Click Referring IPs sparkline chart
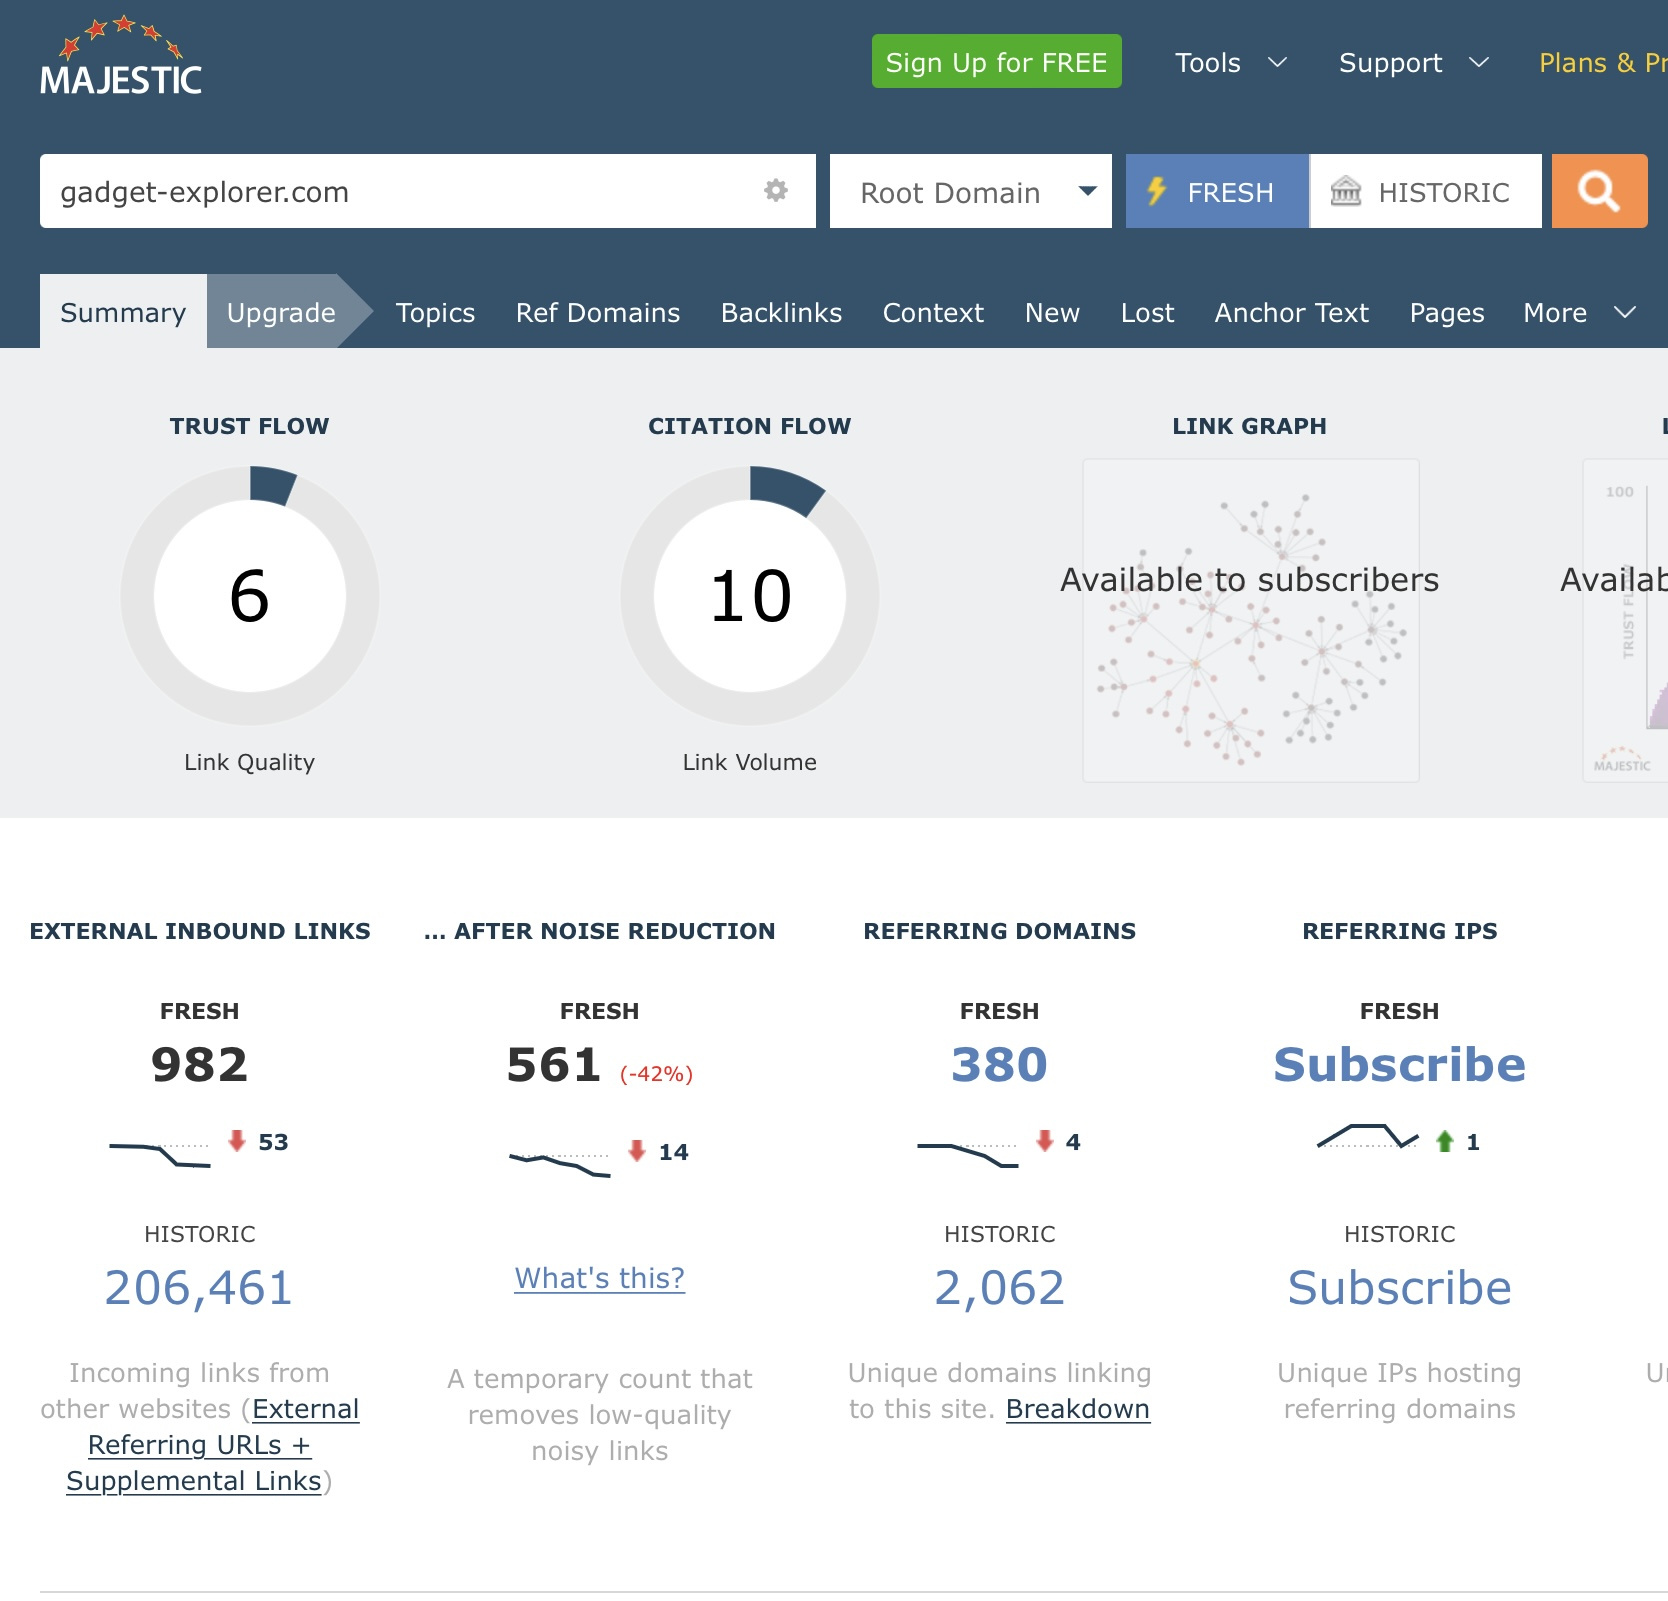The image size is (1668, 1601). pyautogui.click(x=1368, y=1137)
